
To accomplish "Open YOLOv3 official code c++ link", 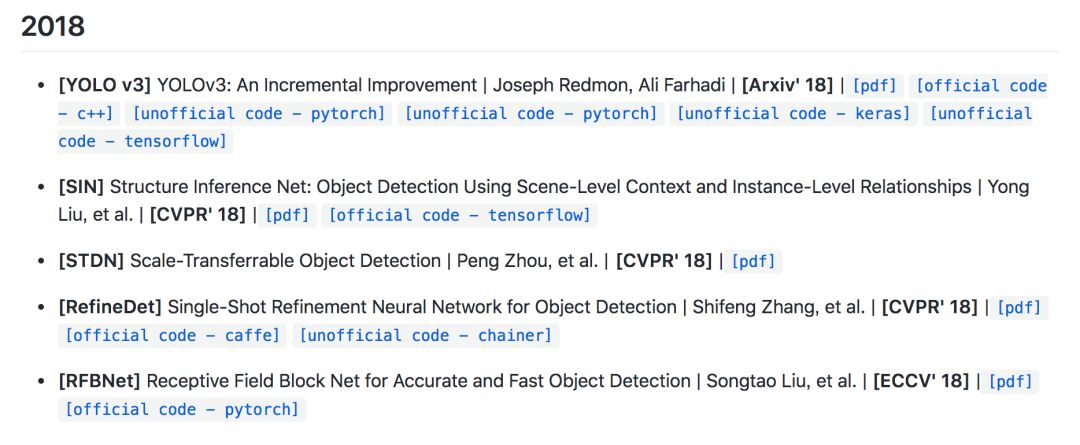I will 981,86.
